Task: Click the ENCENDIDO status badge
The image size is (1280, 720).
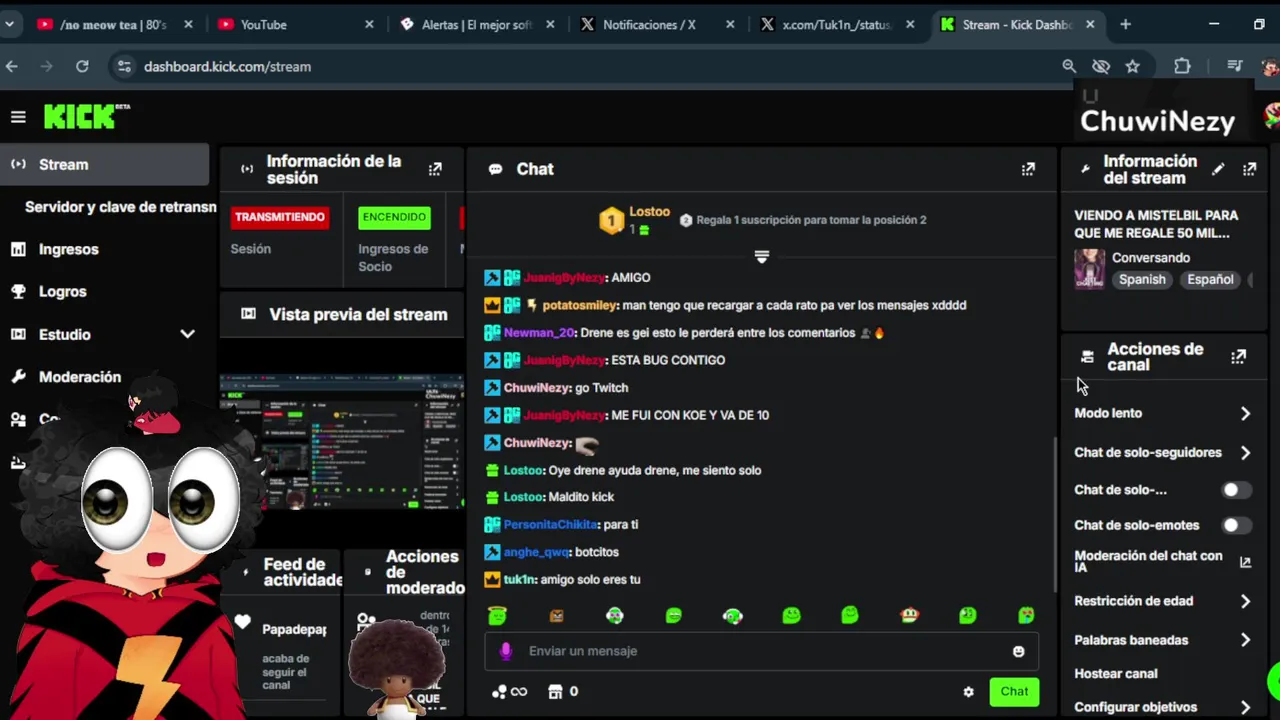Action: pos(394,217)
